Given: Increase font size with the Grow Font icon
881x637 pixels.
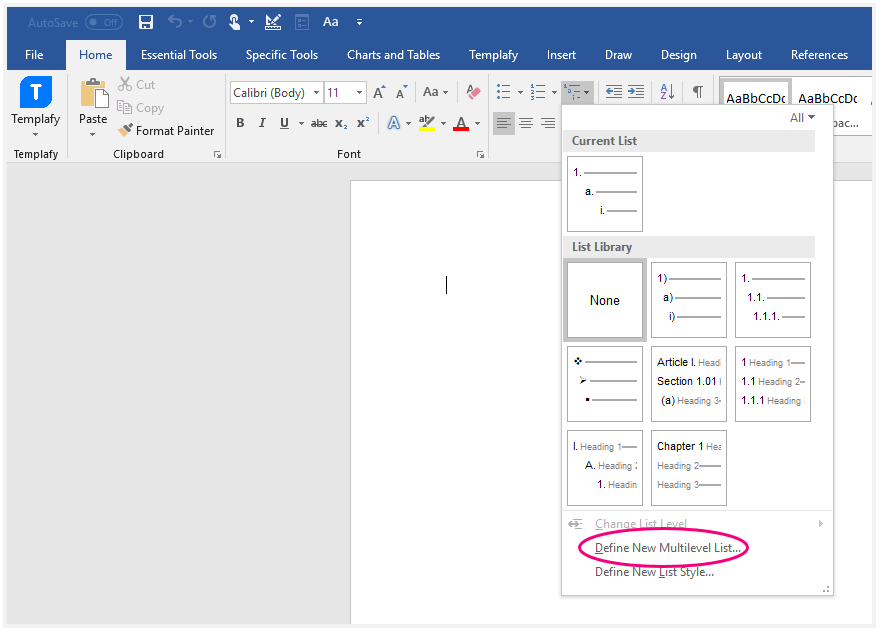Looking at the screenshot, I should (379, 92).
